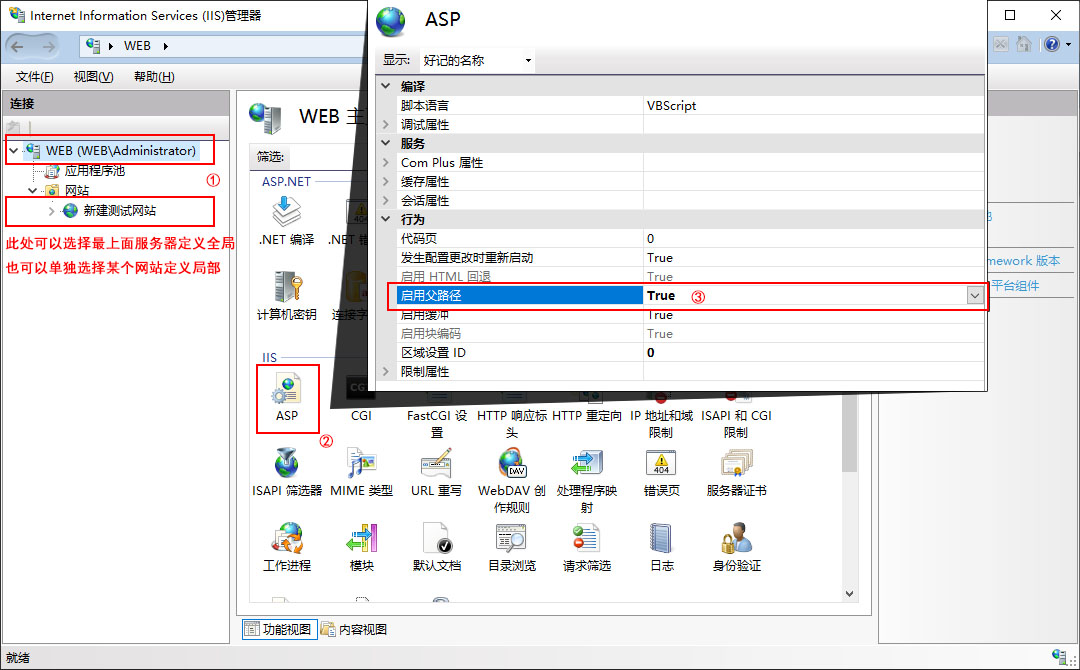The image size is (1080, 670).
Task: Expand Com Plus 属性 row
Action: 386,163
